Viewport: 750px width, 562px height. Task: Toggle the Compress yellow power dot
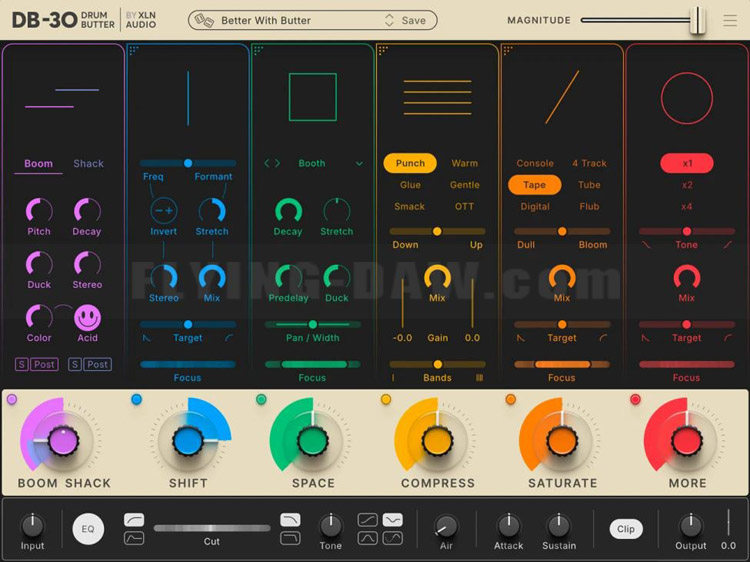click(386, 399)
